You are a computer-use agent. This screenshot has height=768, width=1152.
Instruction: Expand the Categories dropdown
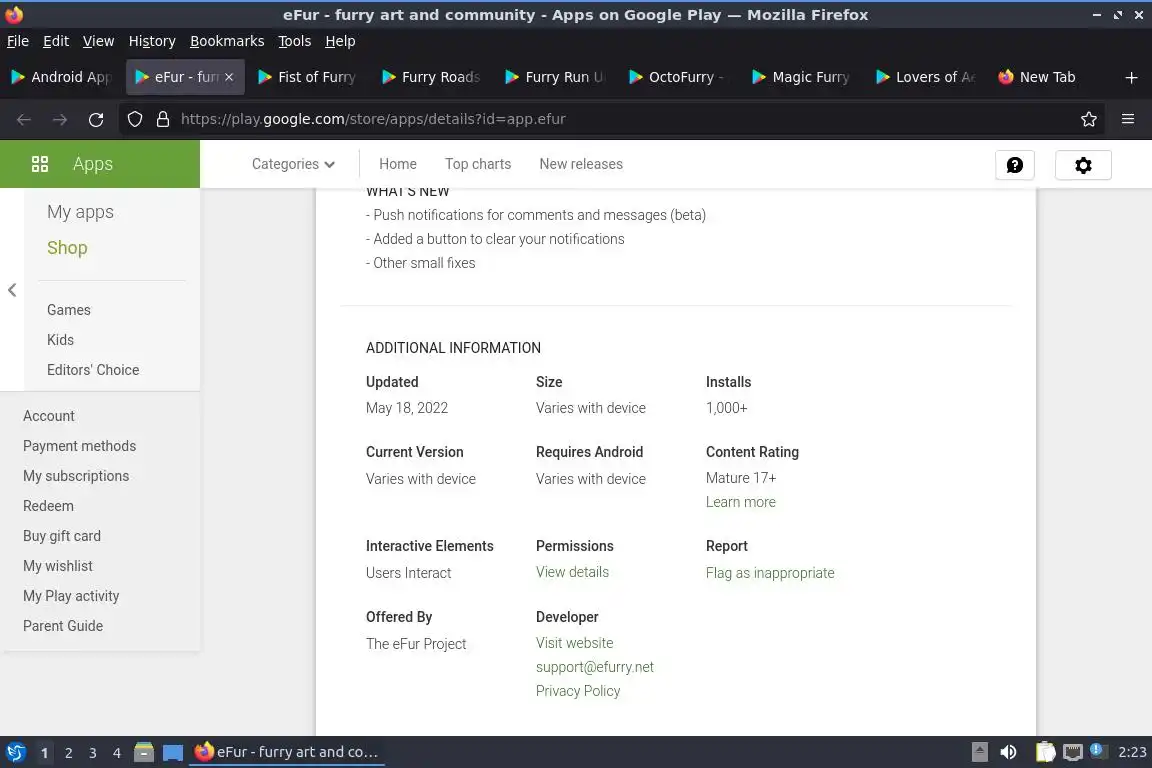click(x=293, y=164)
